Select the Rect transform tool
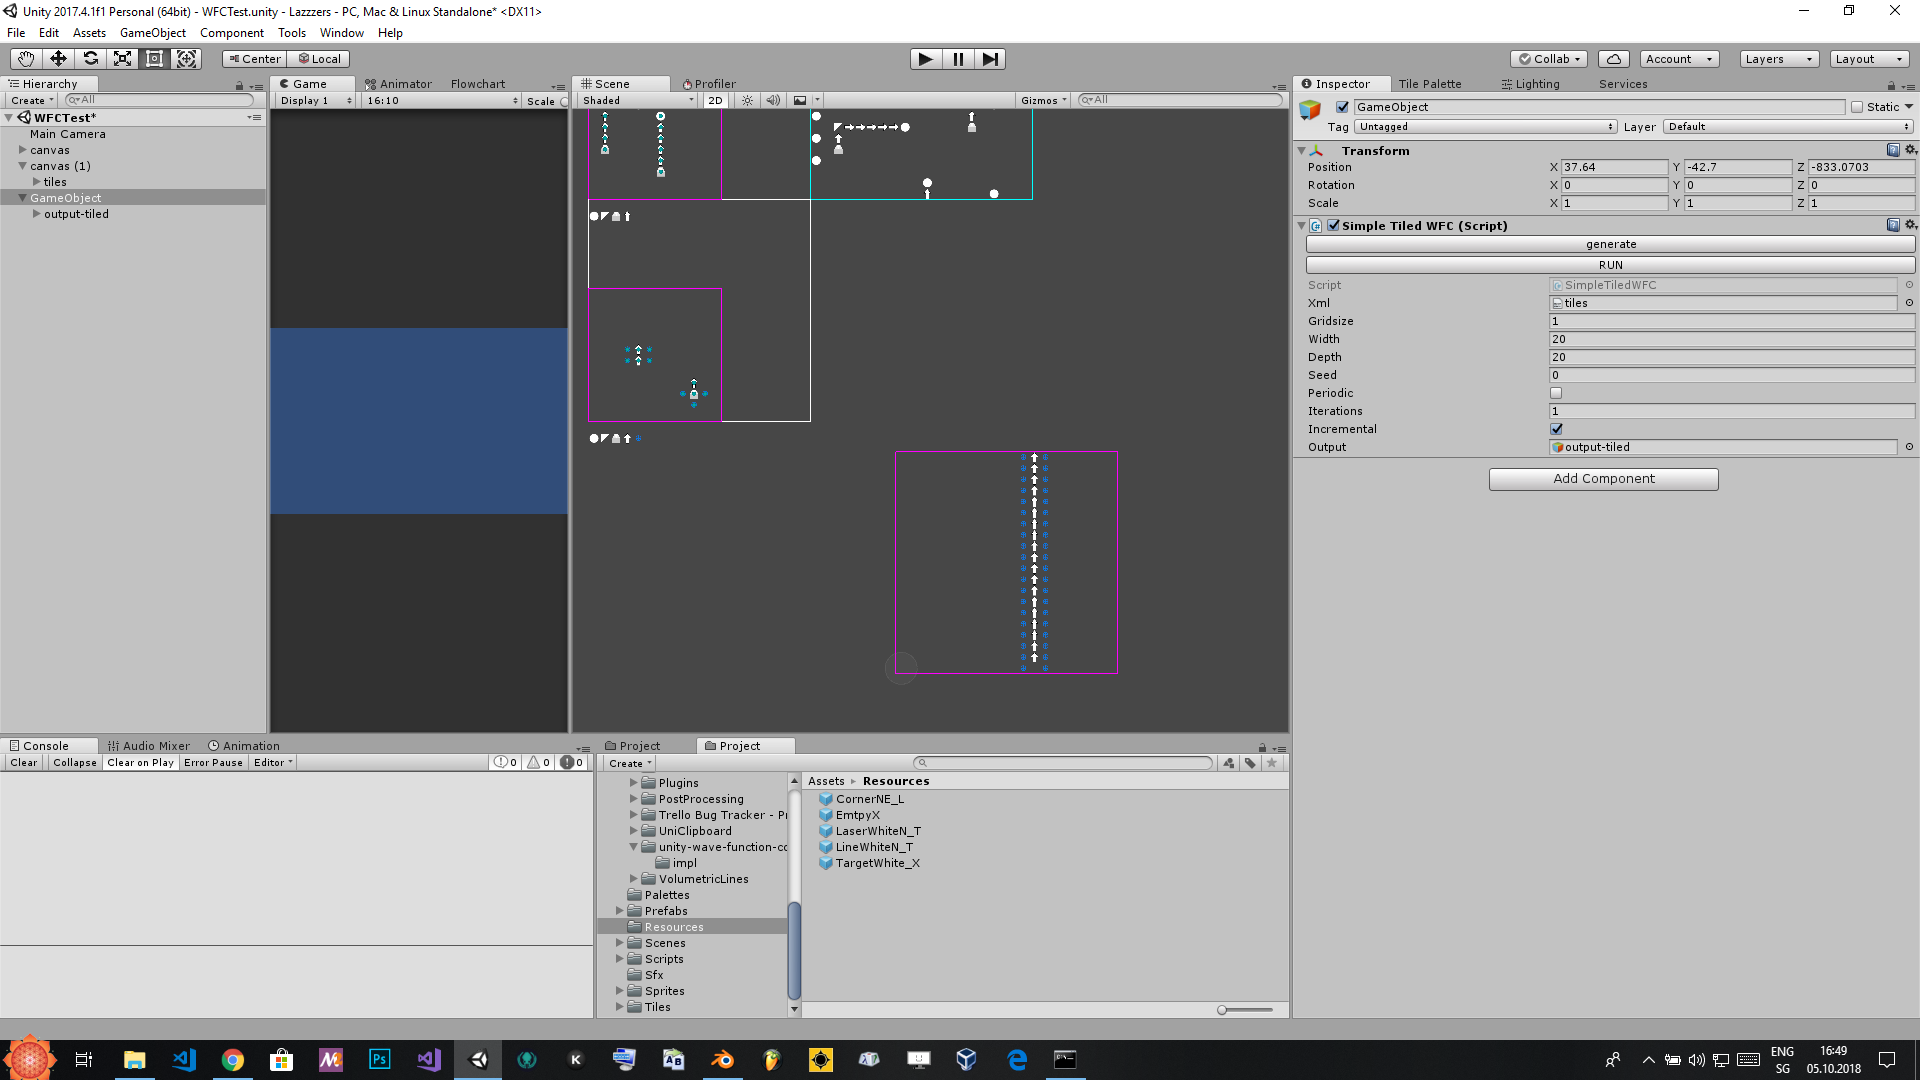Screen dimensions: 1920x1080 coord(154,59)
